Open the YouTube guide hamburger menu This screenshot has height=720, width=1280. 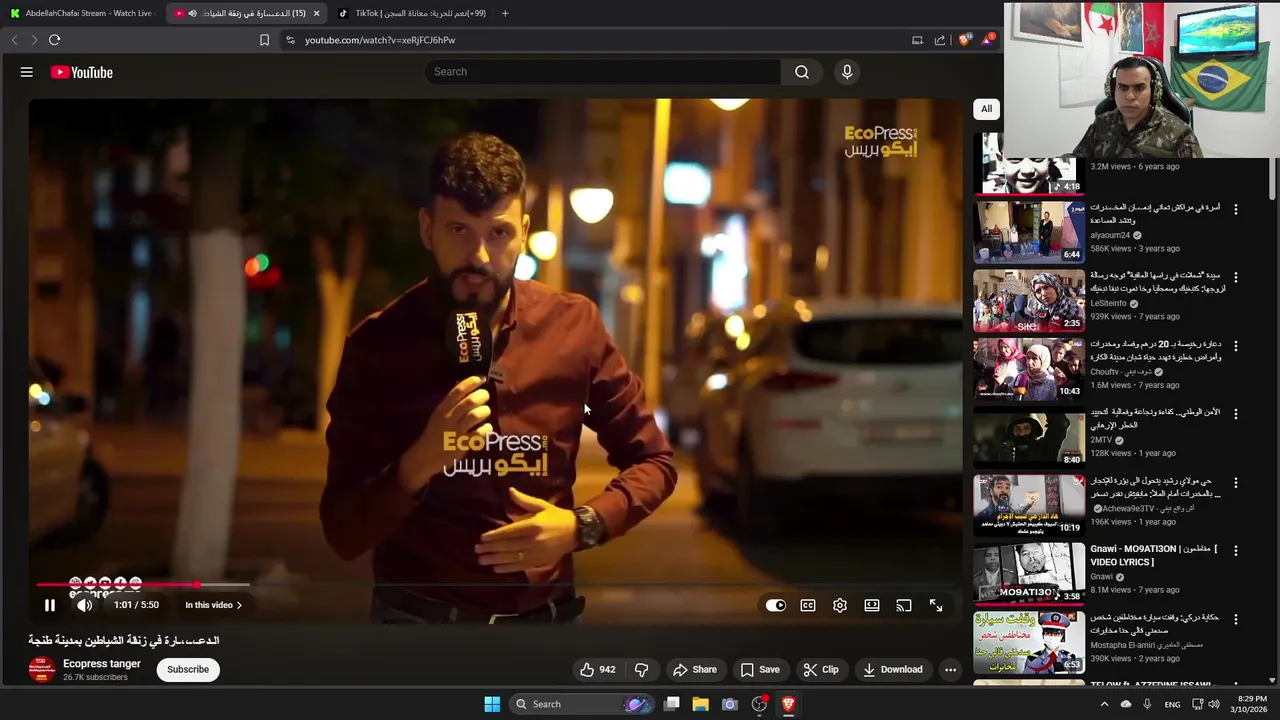27,72
